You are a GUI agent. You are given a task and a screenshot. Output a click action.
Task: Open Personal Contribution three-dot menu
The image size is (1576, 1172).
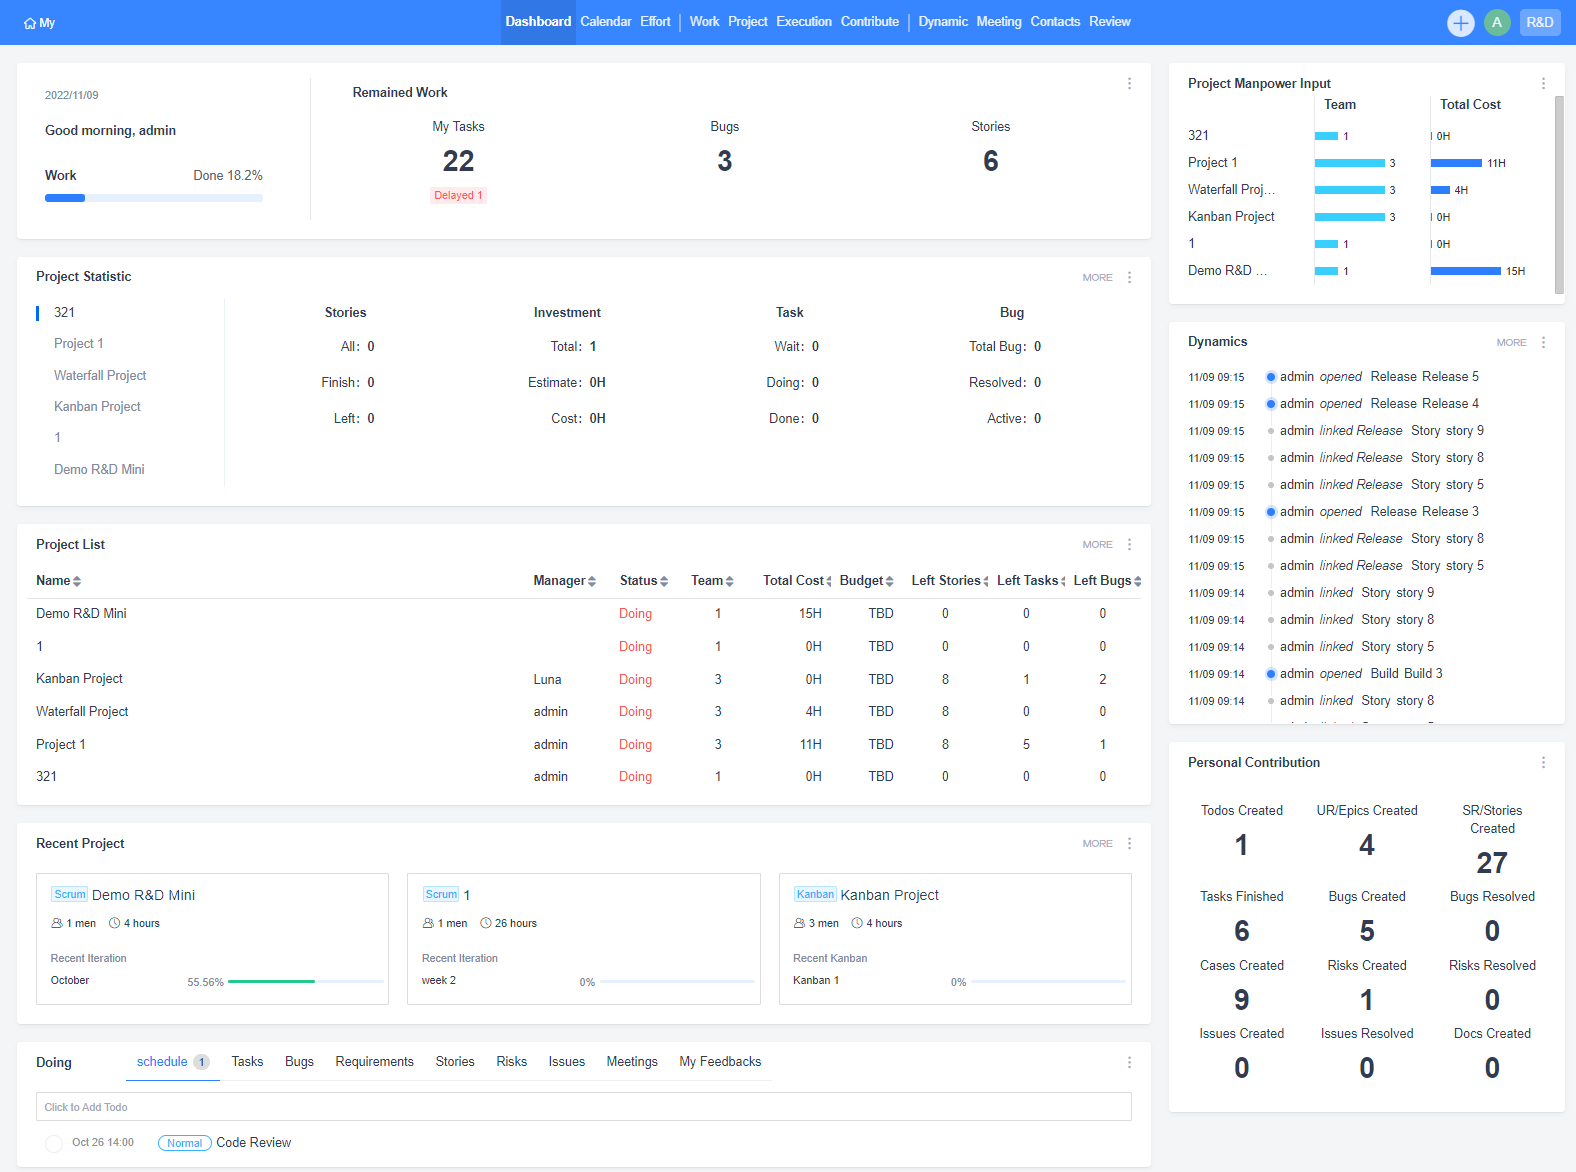(1543, 763)
